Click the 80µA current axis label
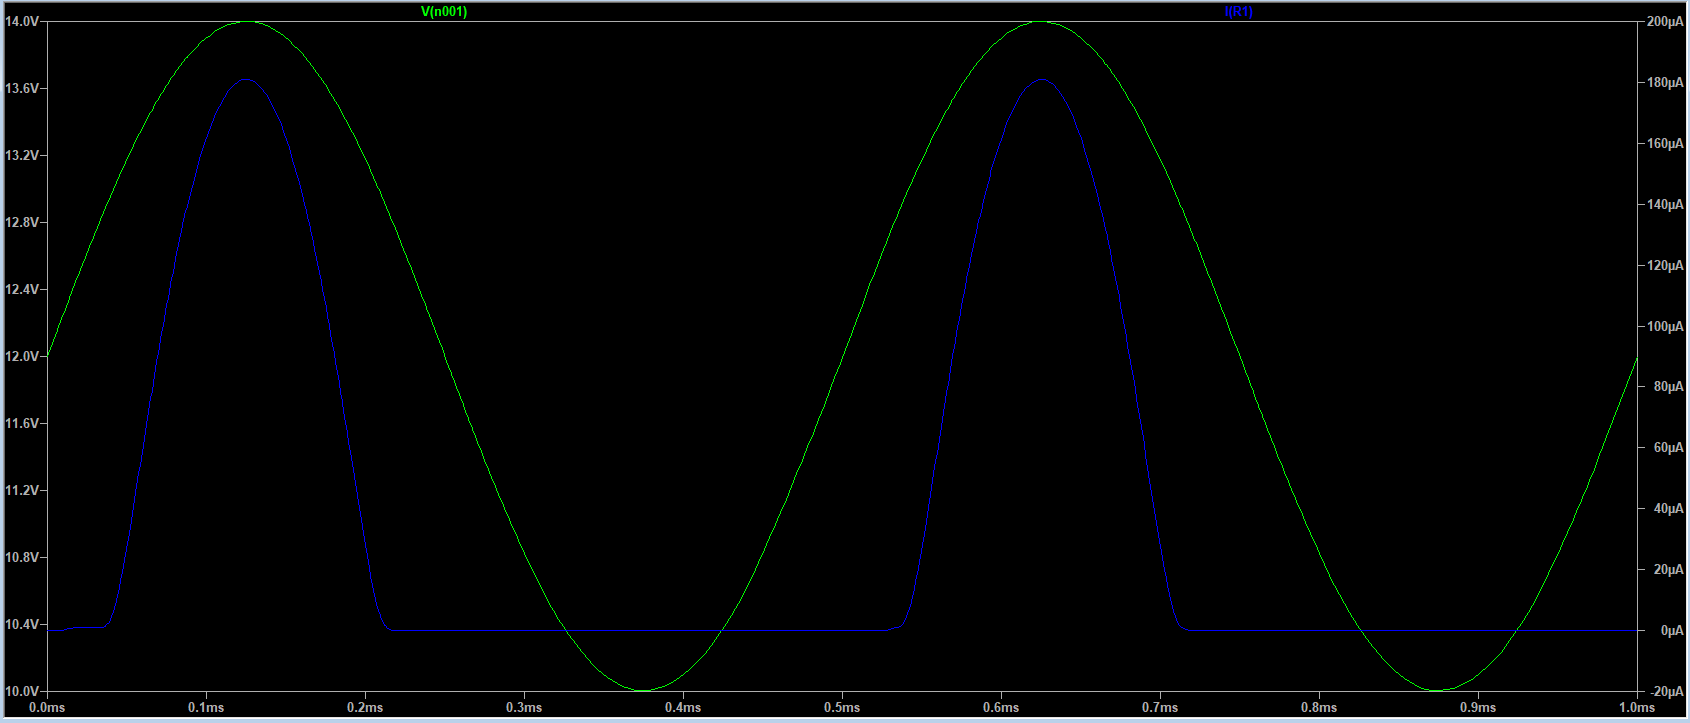 (x=1668, y=387)
